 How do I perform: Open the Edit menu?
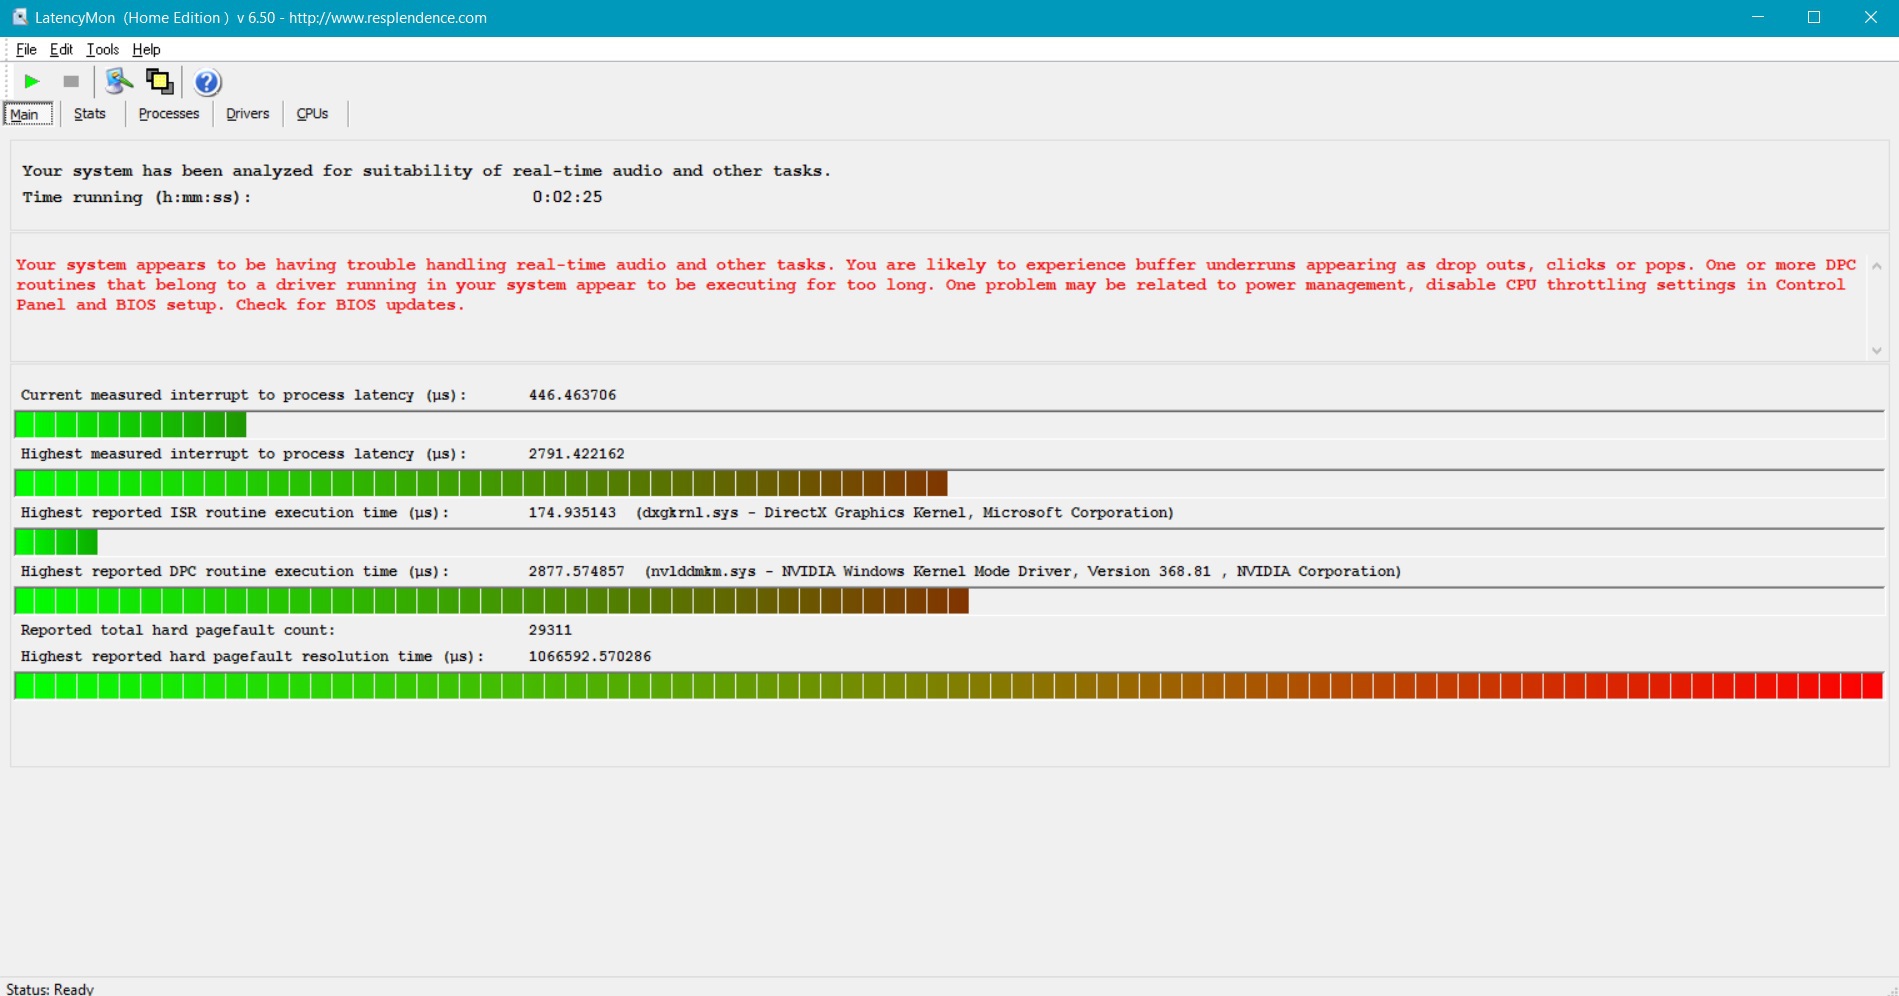point(61,49)
